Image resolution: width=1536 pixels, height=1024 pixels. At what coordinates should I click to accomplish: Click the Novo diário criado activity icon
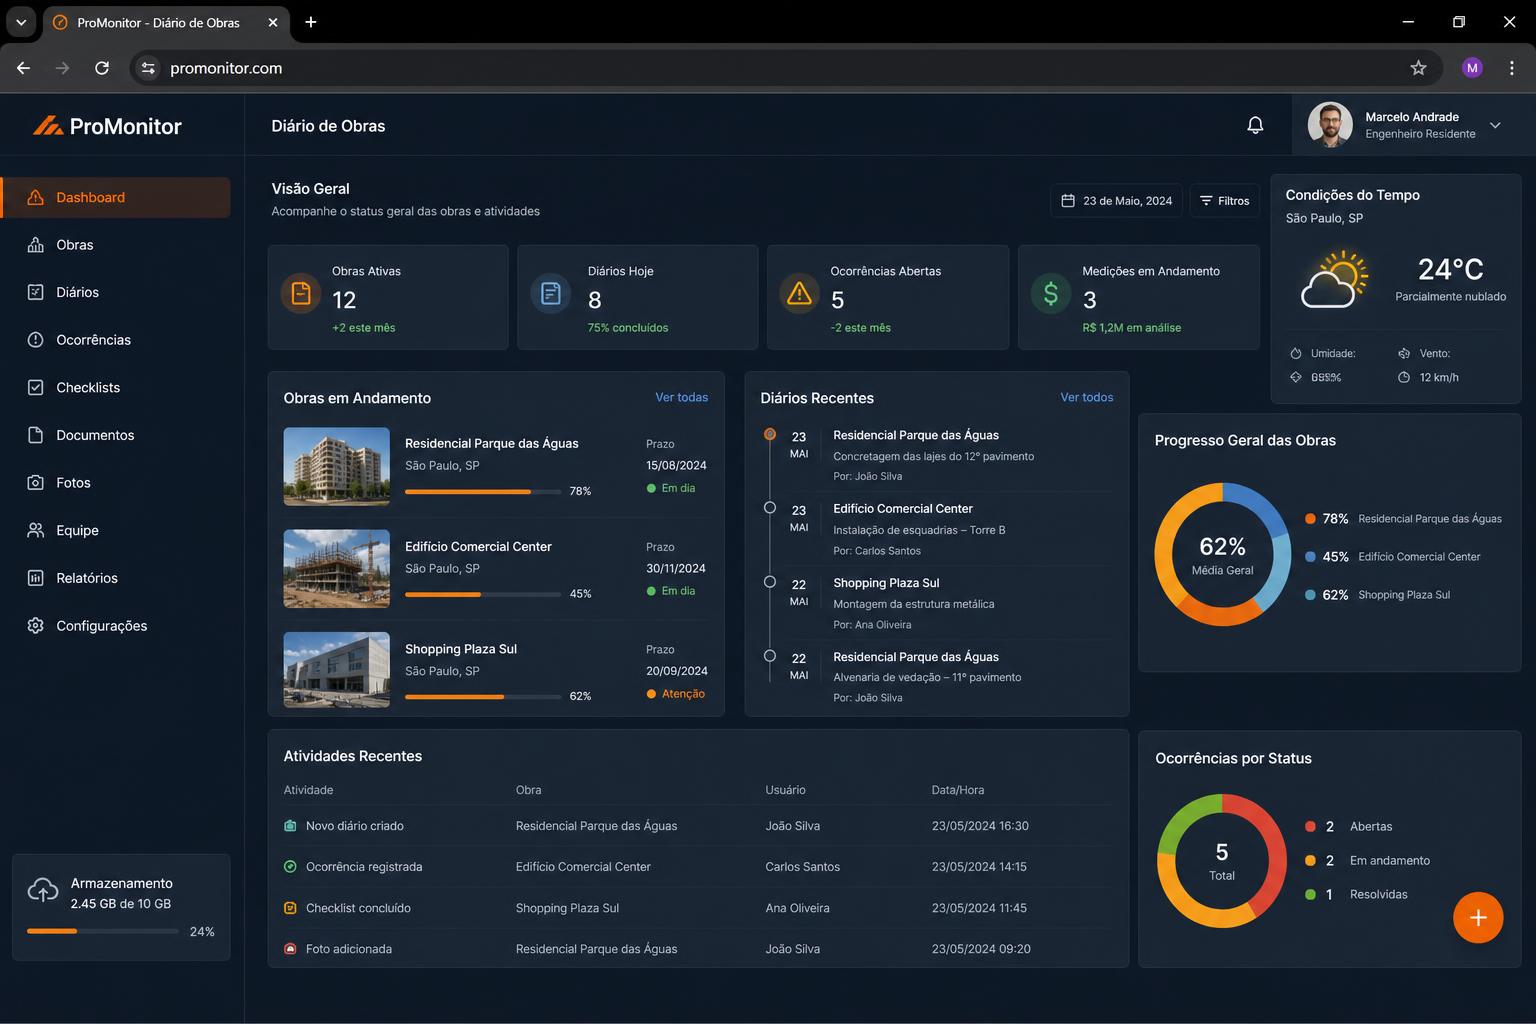(290, 826)
